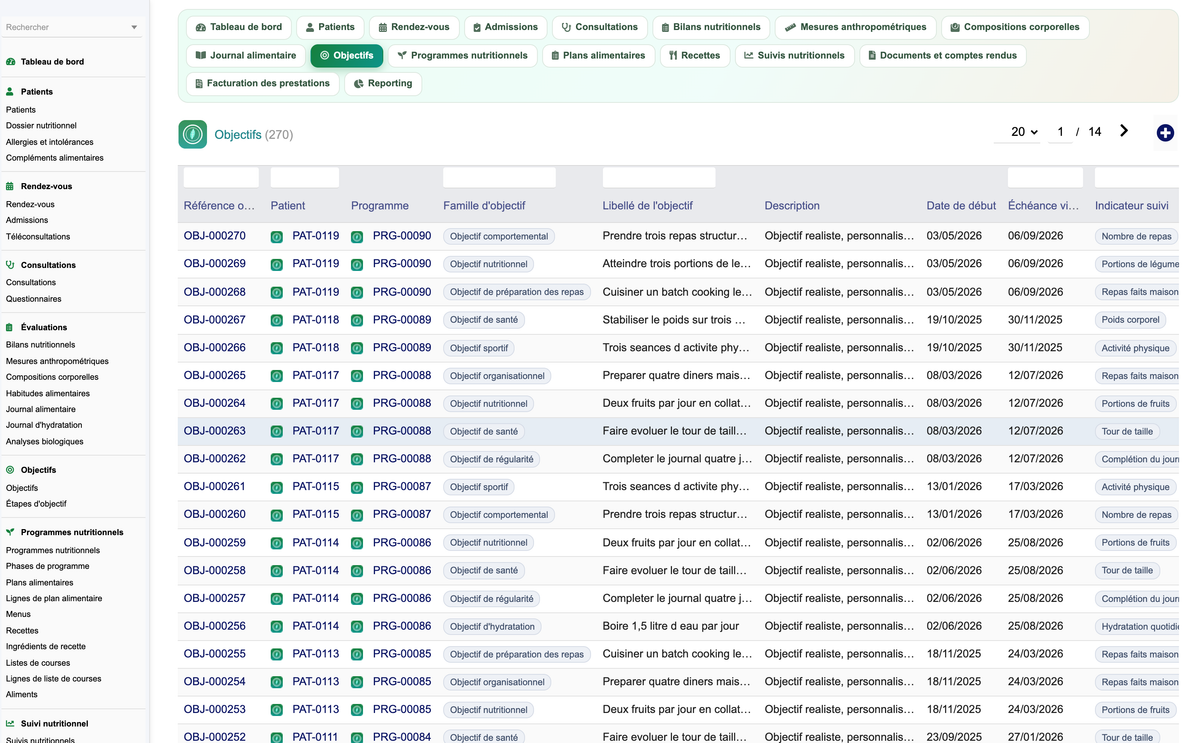Open Facturation des prestations tab
This screenshot has width=1200, height=743.
click(262, 84)
